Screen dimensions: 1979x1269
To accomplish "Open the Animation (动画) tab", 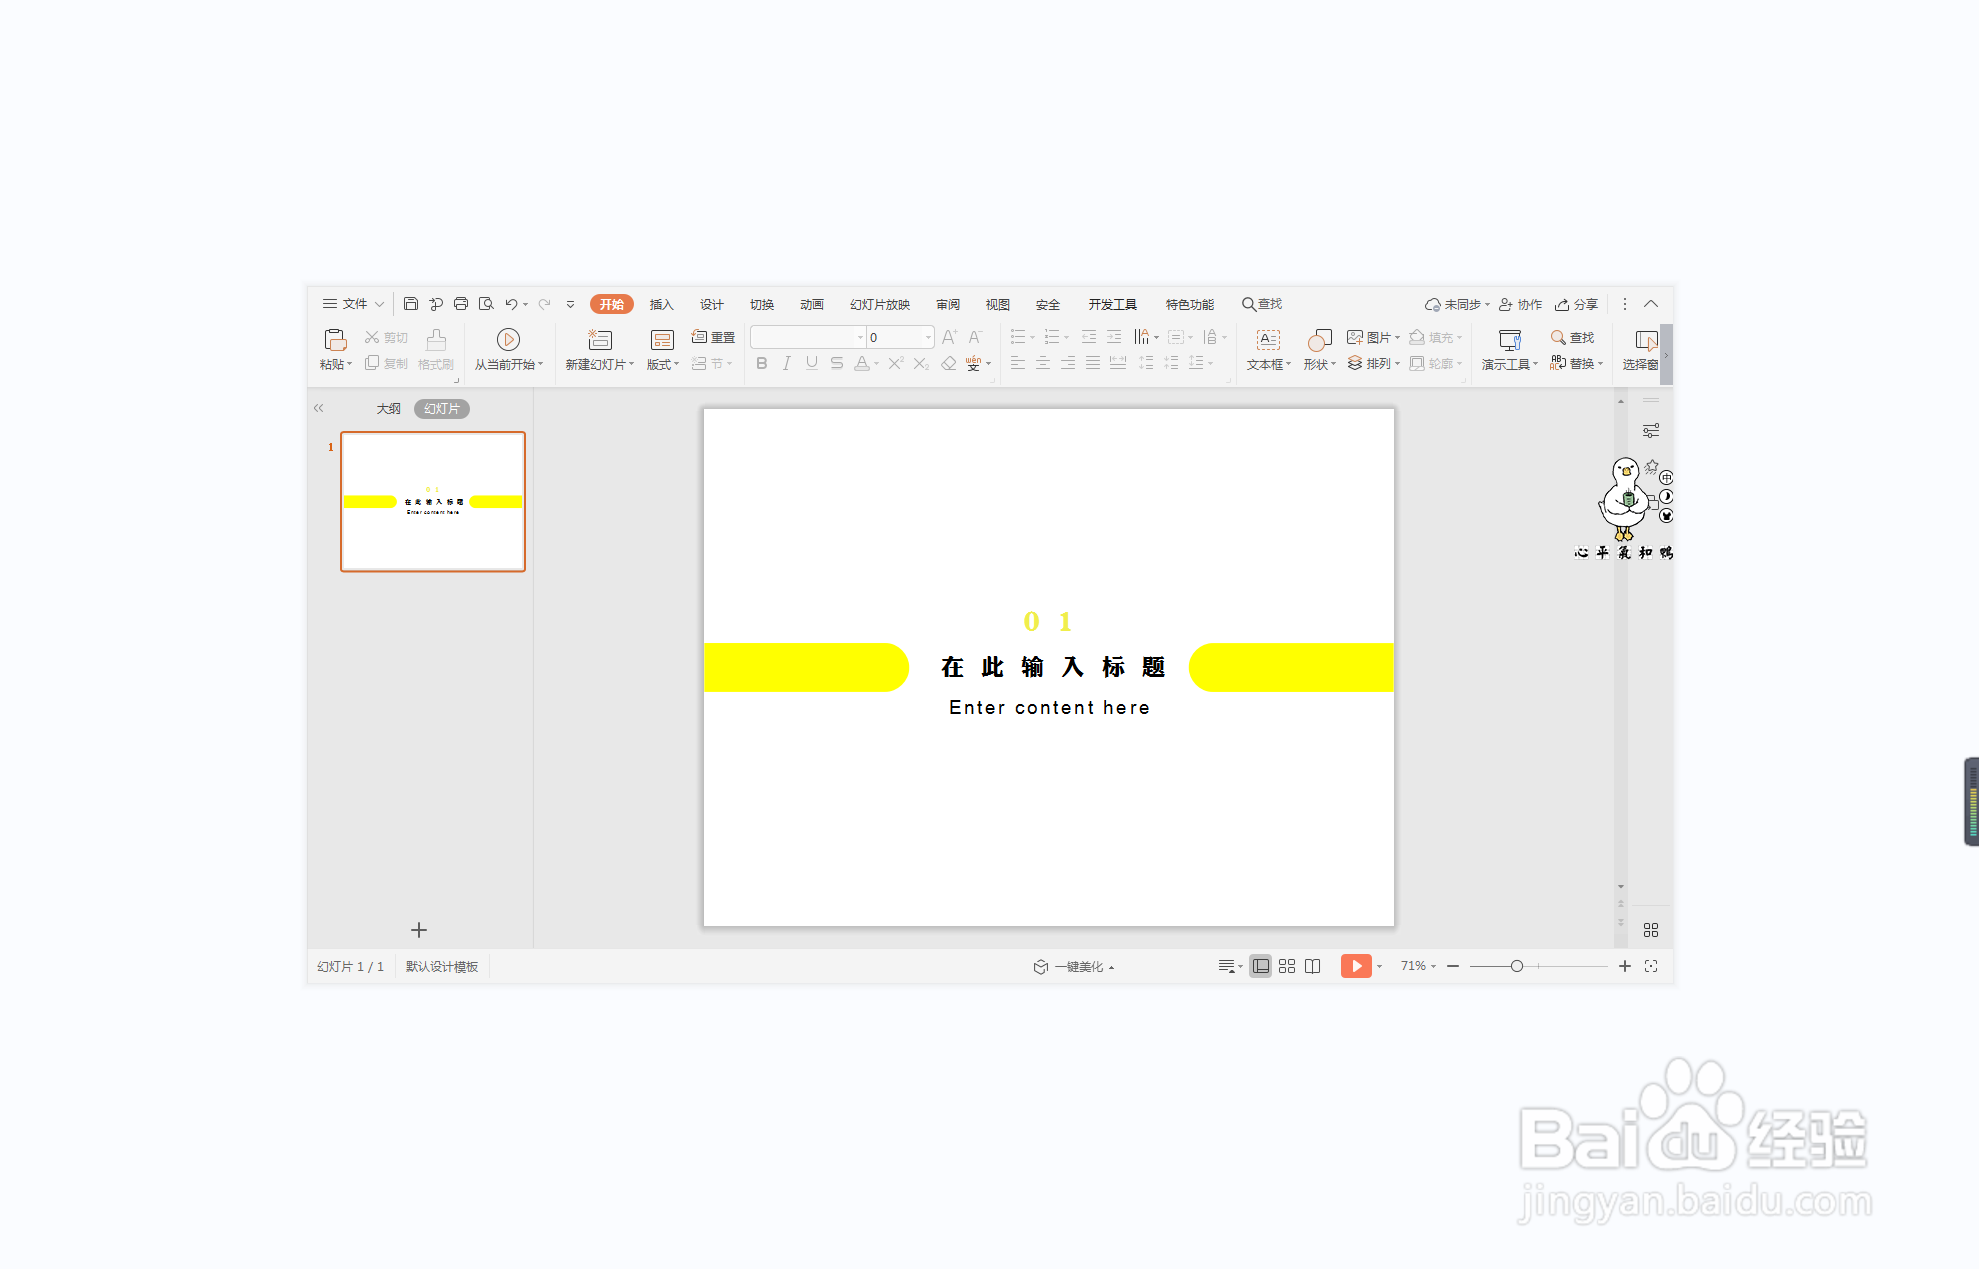I will (812, 305).
